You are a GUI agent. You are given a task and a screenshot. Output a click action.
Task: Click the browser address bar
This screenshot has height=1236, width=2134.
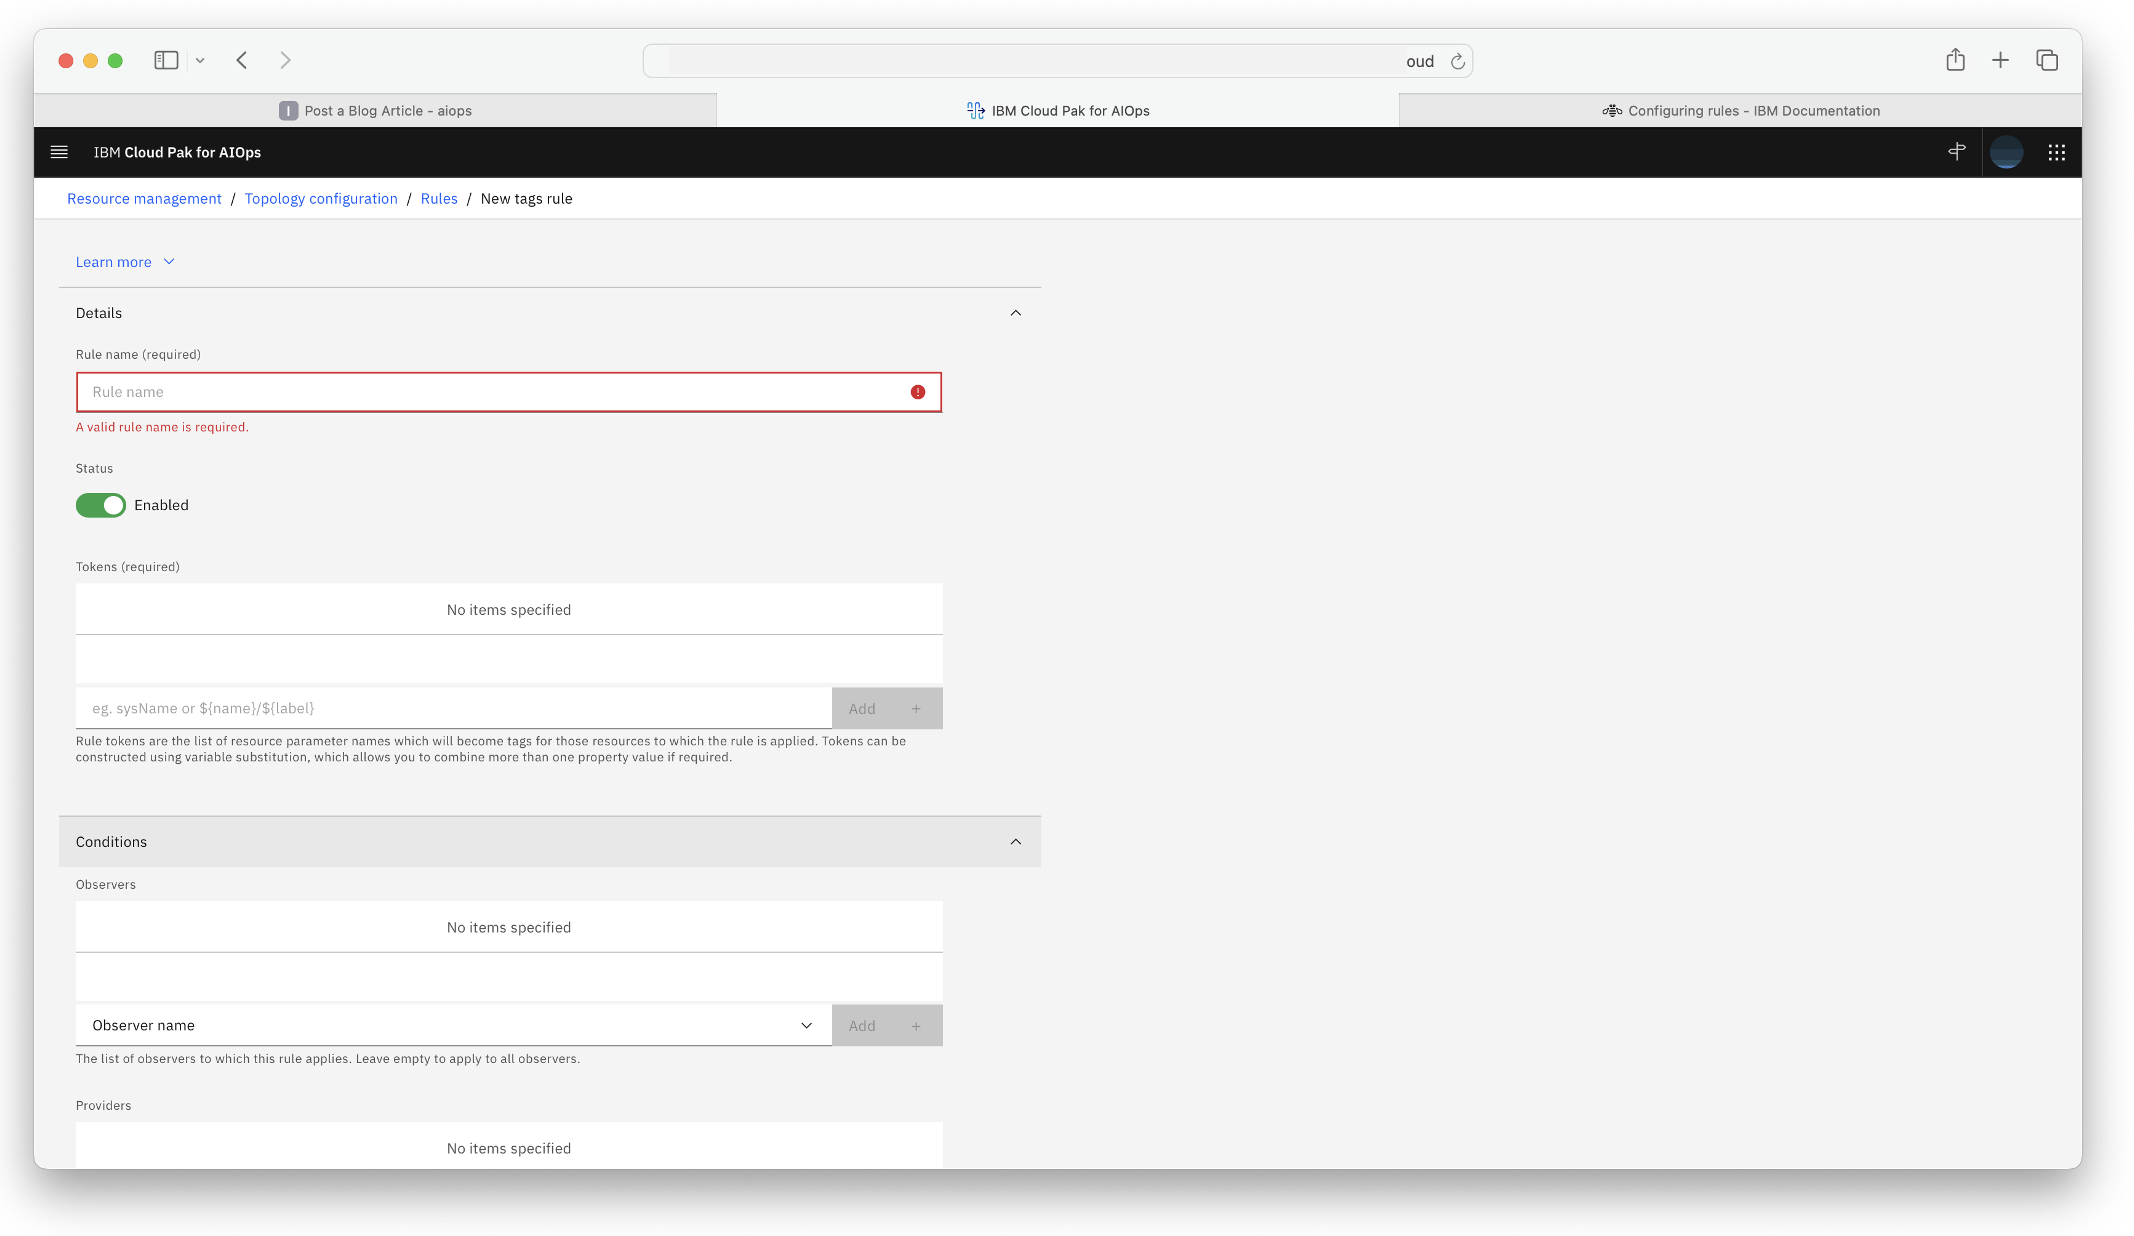1058,61
